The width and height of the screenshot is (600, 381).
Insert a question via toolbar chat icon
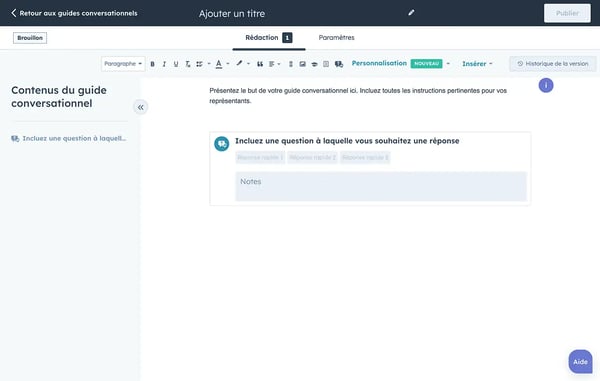pos(339,64)
